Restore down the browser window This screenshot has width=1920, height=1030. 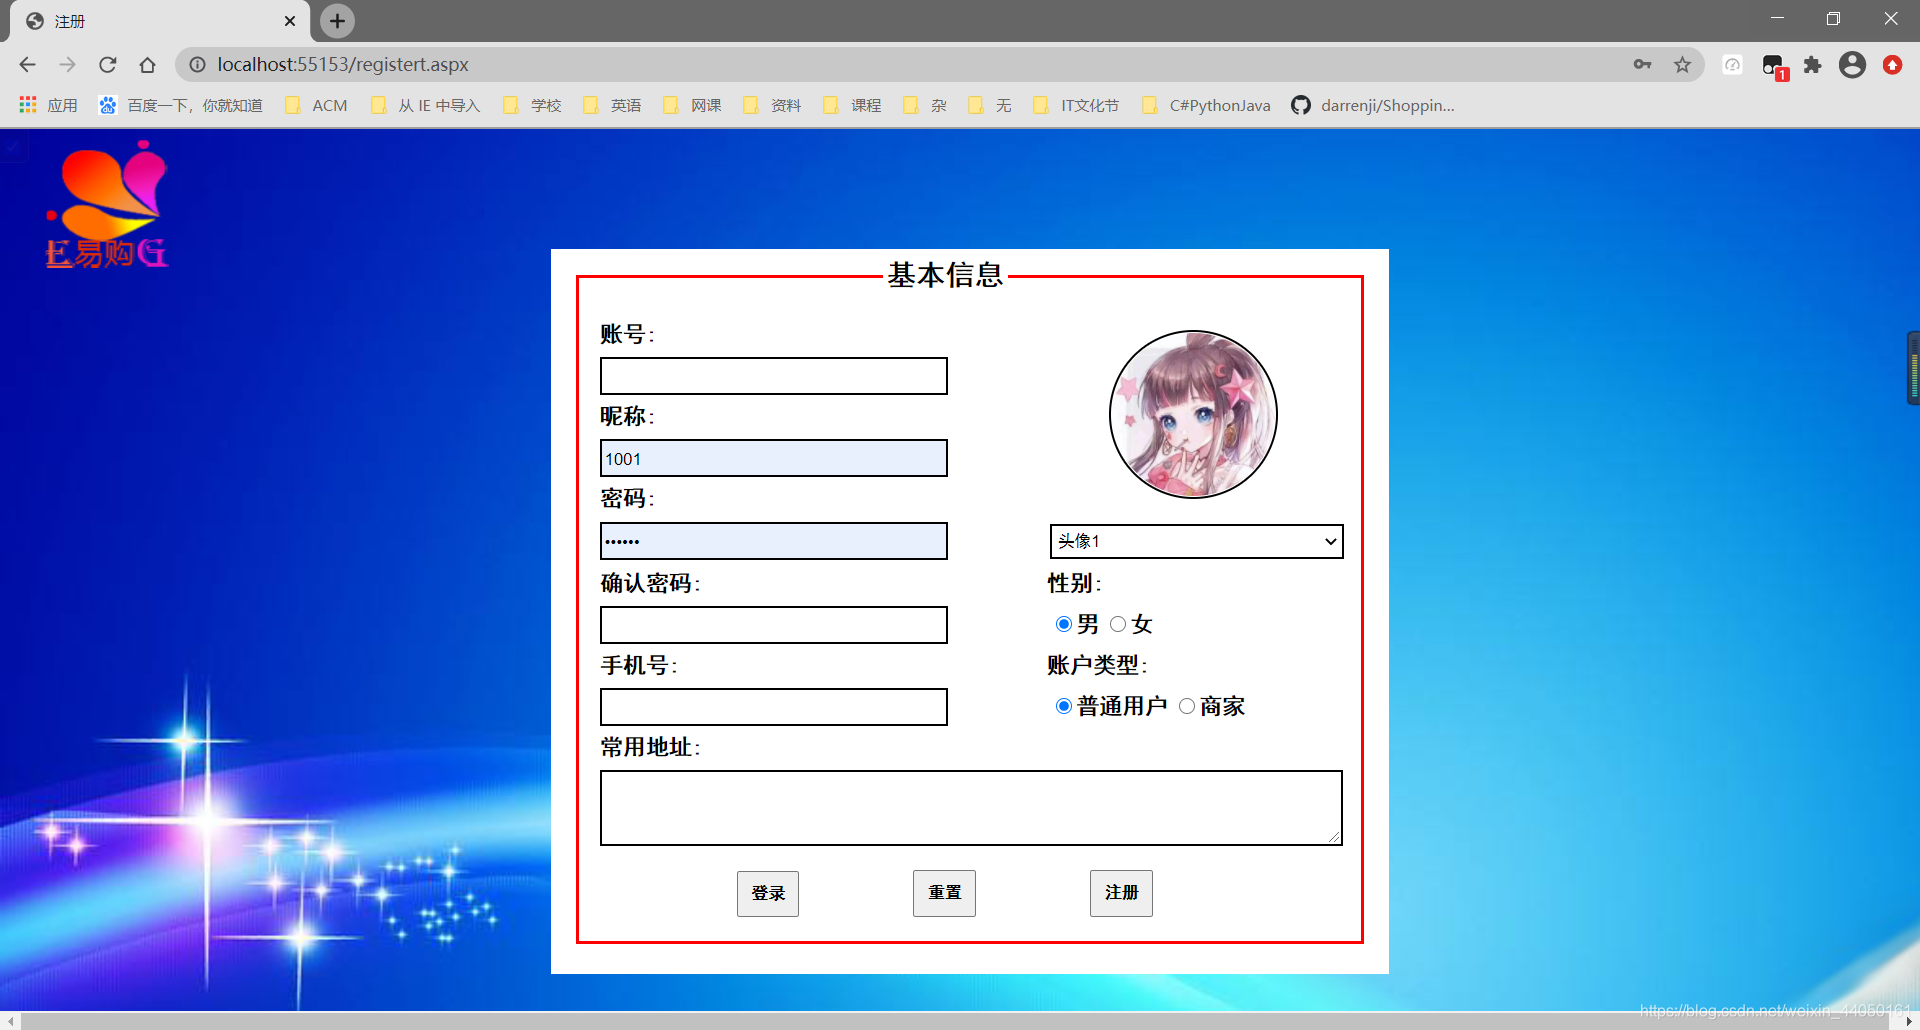click(1833, 19)
